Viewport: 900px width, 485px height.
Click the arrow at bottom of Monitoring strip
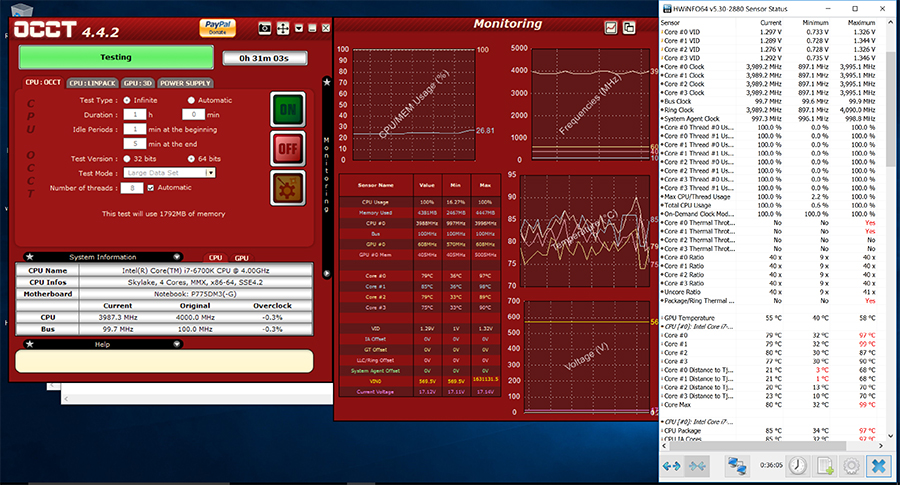(327, 273)
